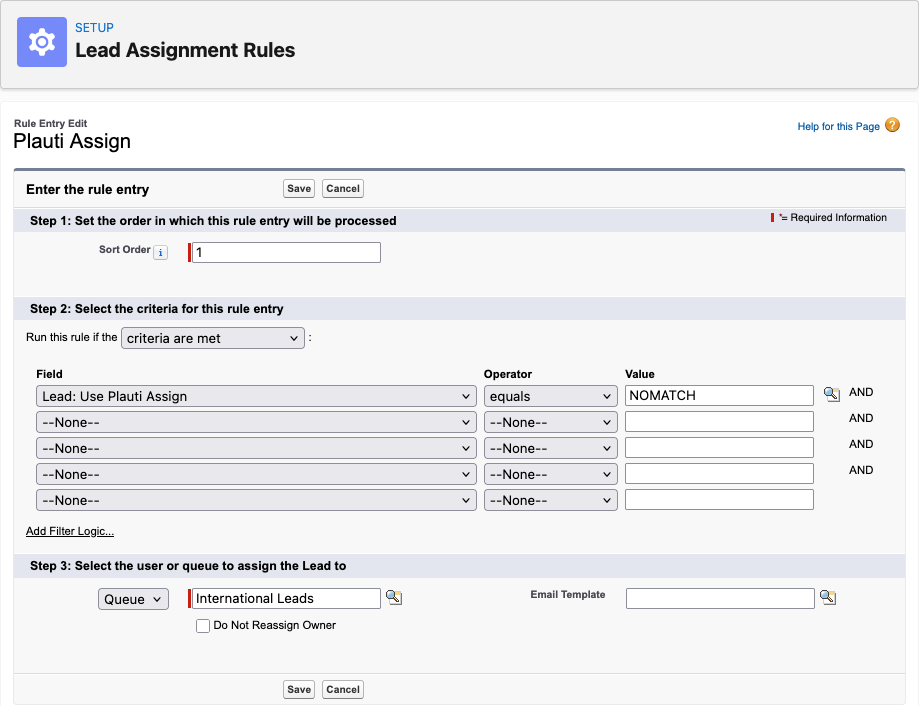Click the top Save button

[x=299, y=189]
